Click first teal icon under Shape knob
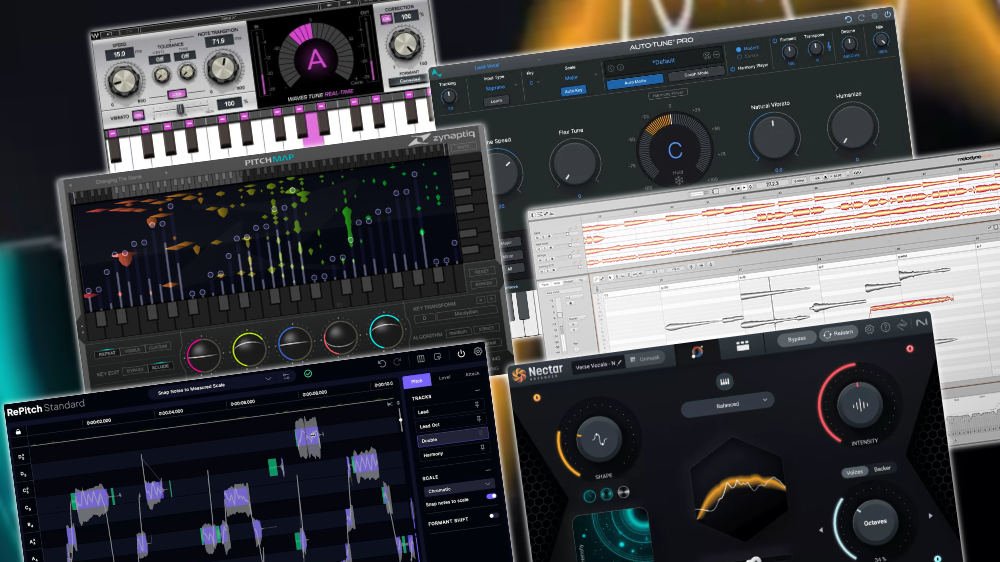This screenshot has width=1000, height=562. tap(590, 496)
